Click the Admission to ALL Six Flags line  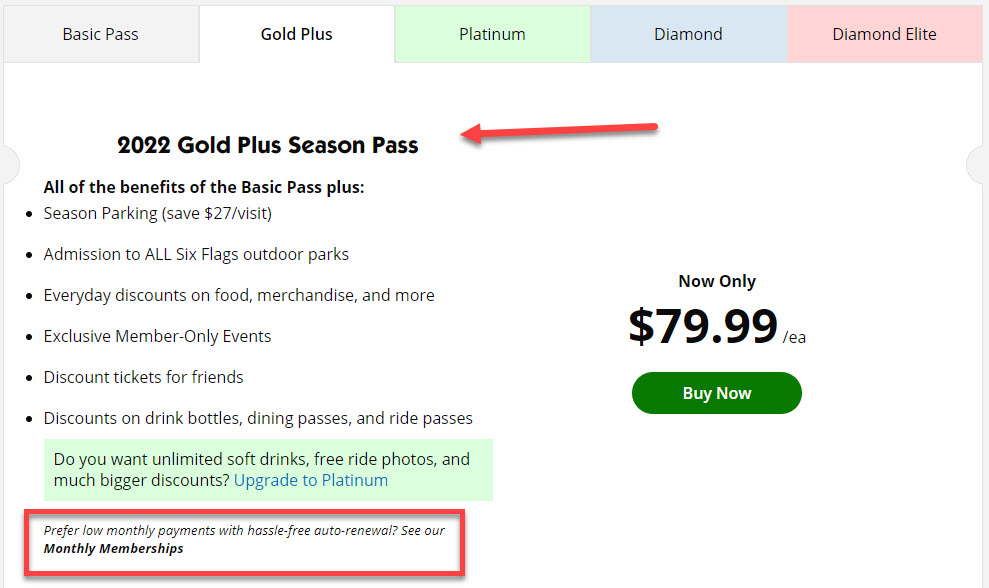coord(196,254)
